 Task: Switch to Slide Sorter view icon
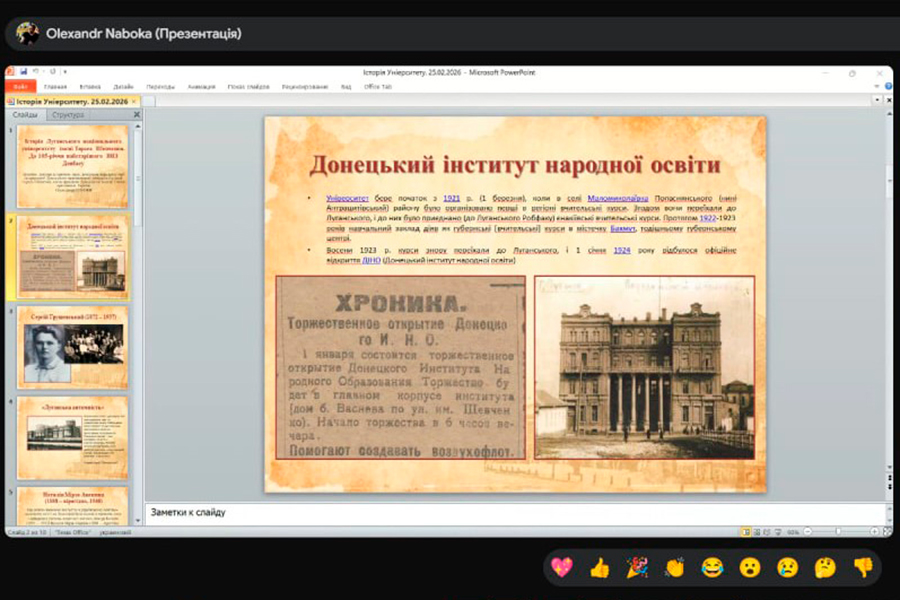pos(757,532)
